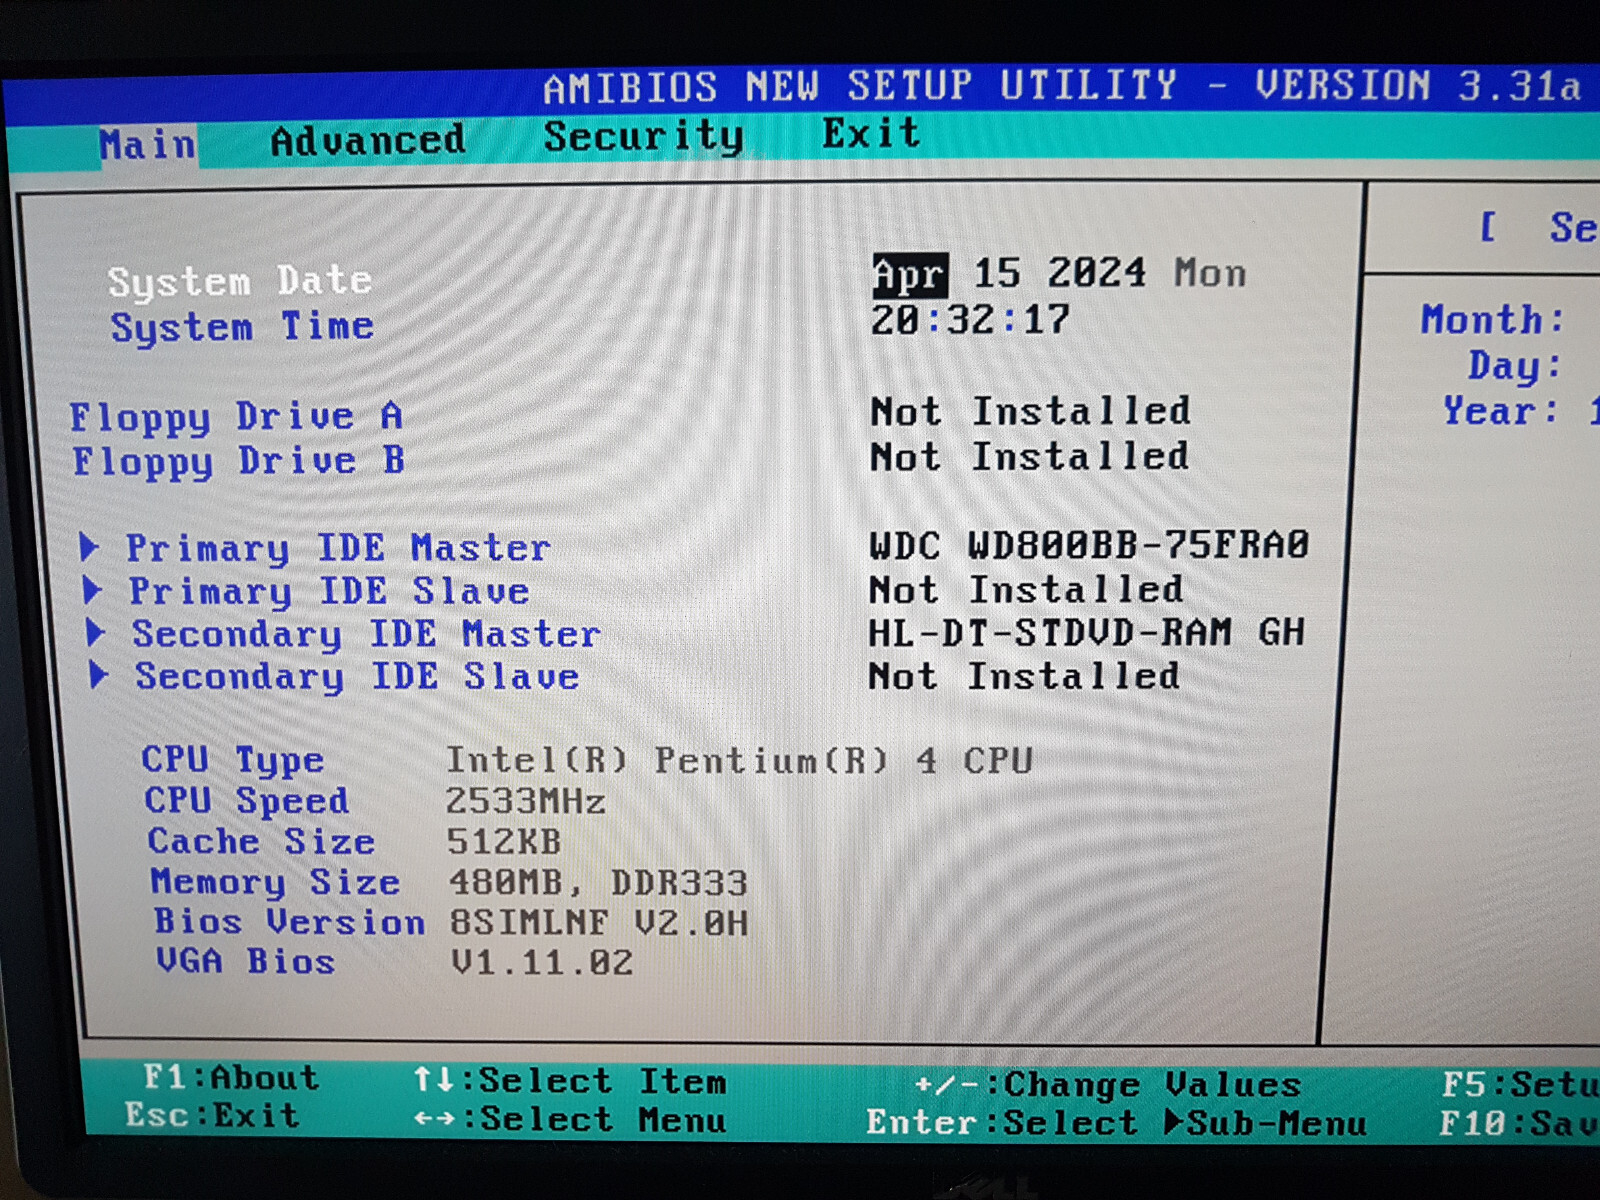Expand arrow beside Primary IDE Master
This screenshot has width=1600, height=1200.
tap(89, 546)
